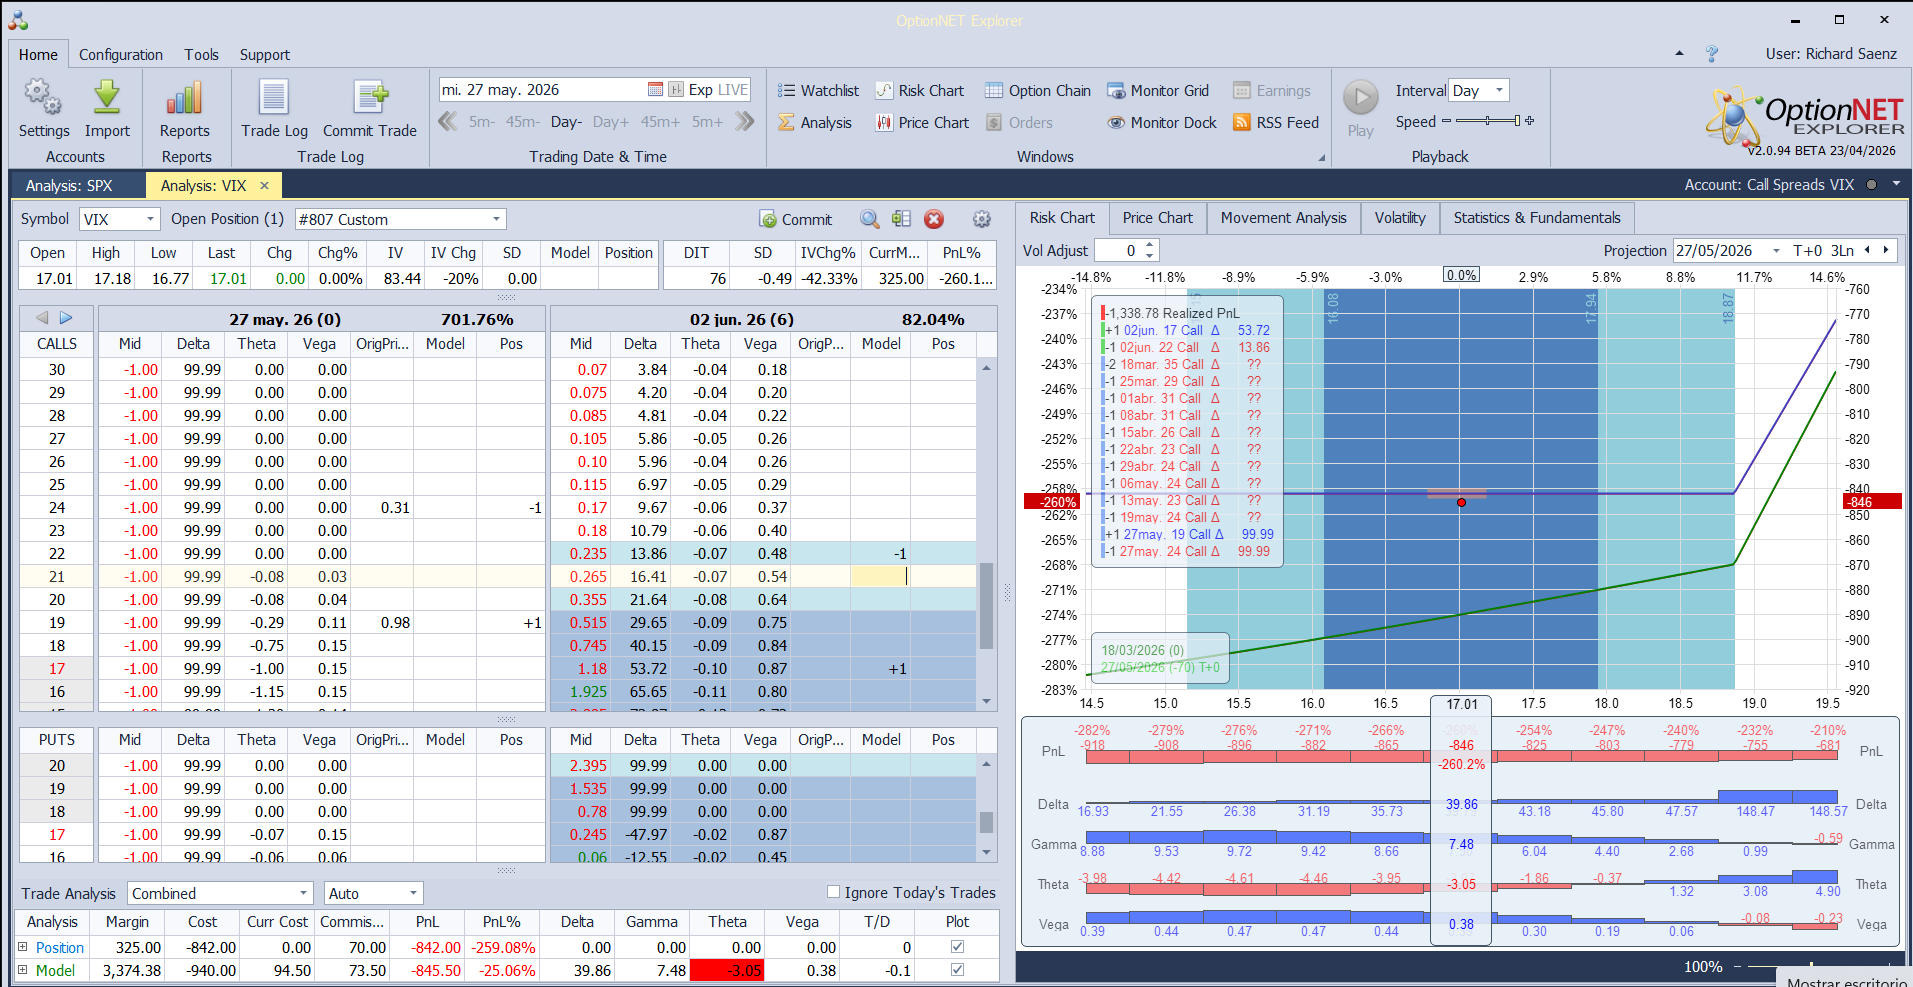Open the Combined trade analysis dropdown
Viewport: 1913px width, 987px height.
pyautogui.click(x=304, y=893)
